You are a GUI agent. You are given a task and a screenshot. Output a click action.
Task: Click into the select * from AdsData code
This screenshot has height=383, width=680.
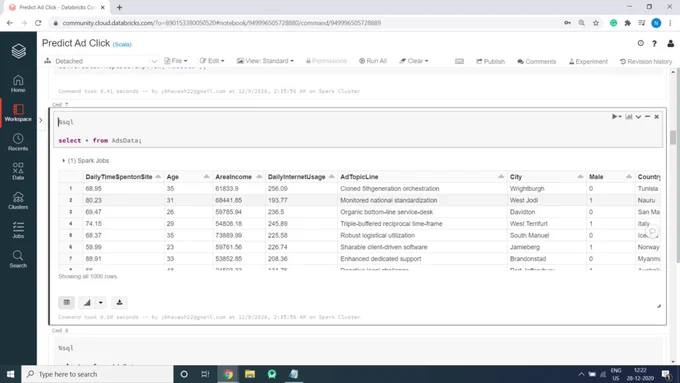tap(100, 141)
